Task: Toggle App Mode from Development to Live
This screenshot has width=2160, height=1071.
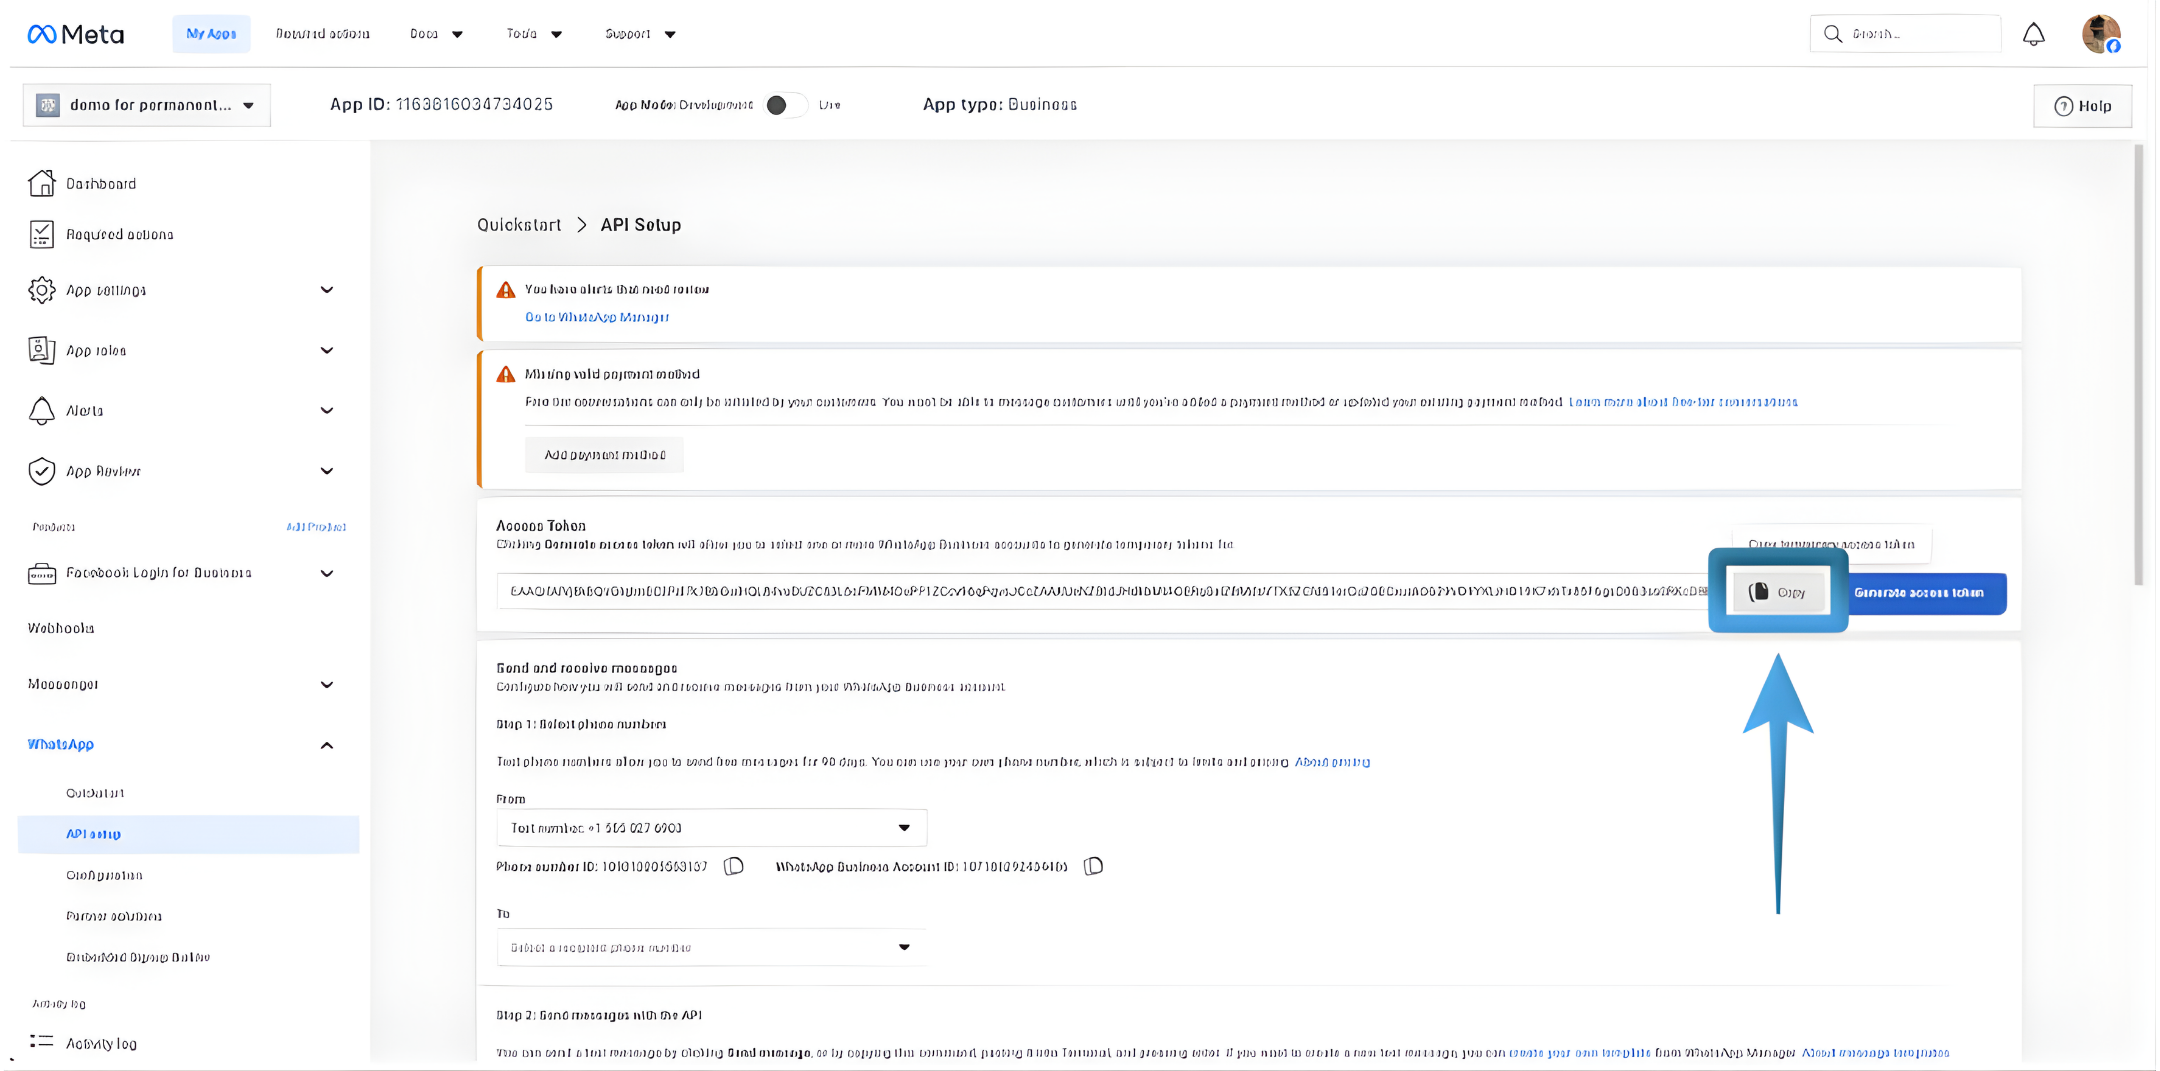Action: (785, 105)
